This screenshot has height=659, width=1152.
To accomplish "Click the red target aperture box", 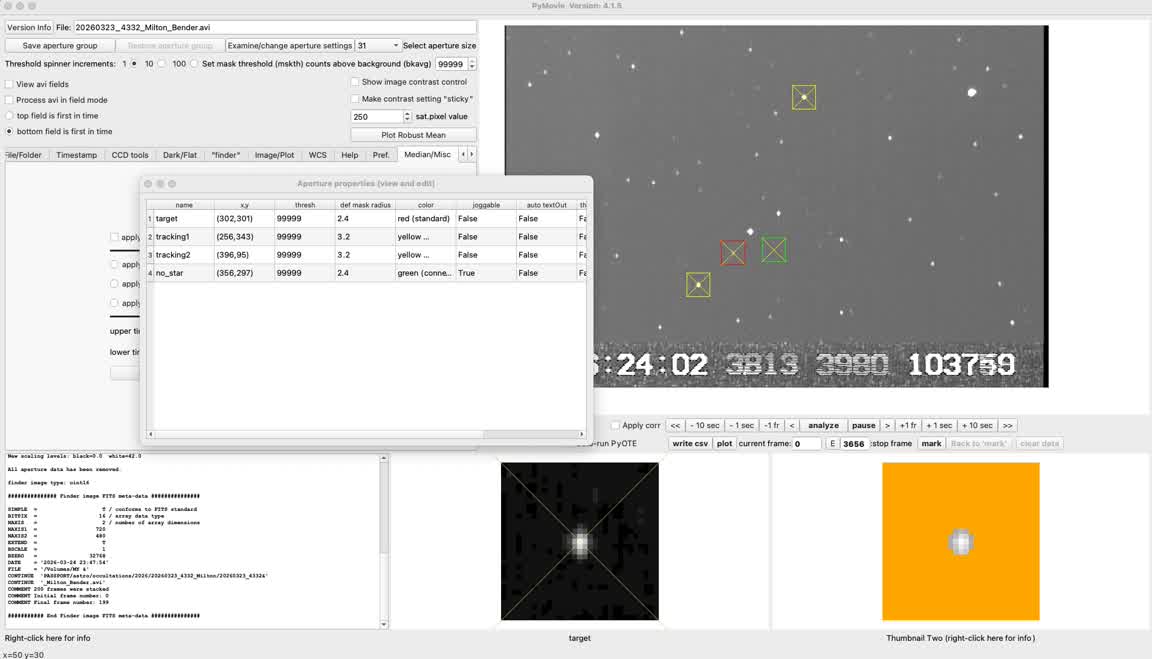I will point(733,253).
